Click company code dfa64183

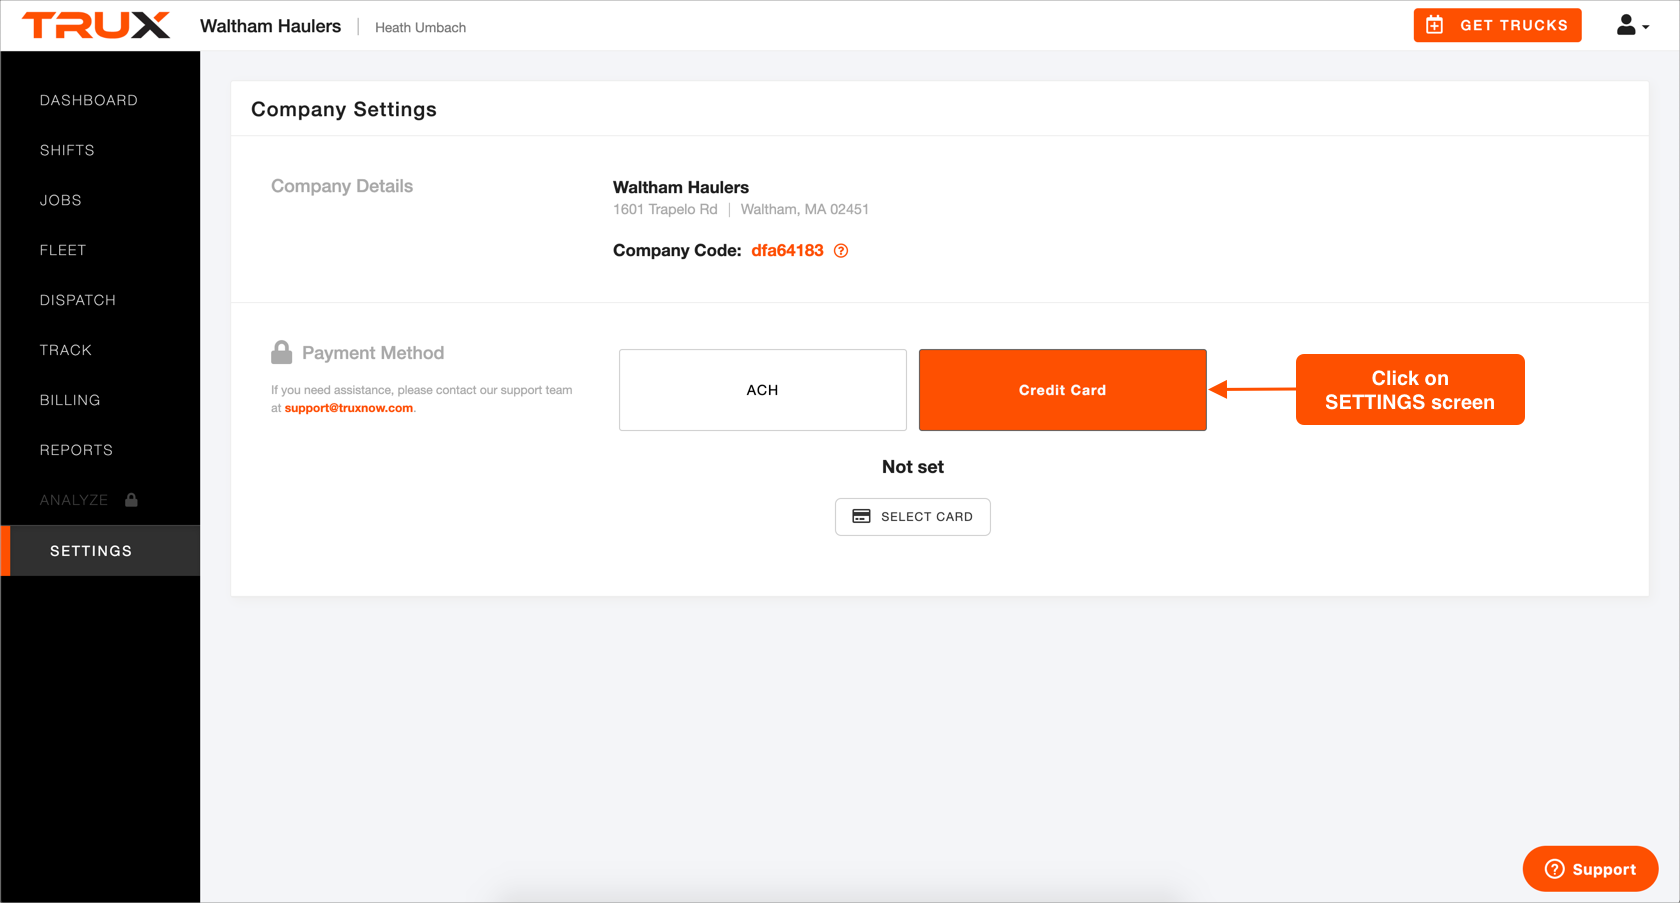[787, 251]
